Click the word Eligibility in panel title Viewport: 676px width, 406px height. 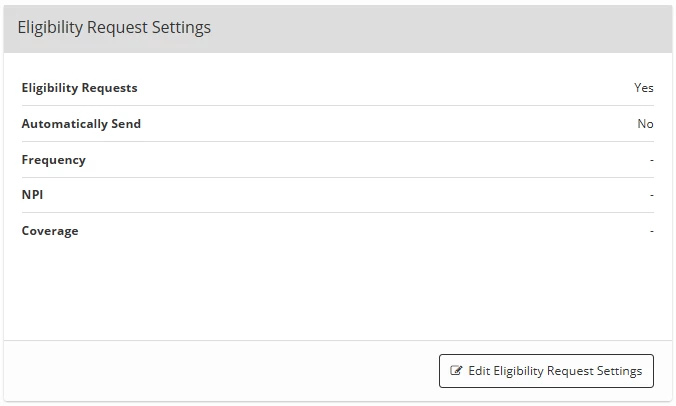click(50, 28)
